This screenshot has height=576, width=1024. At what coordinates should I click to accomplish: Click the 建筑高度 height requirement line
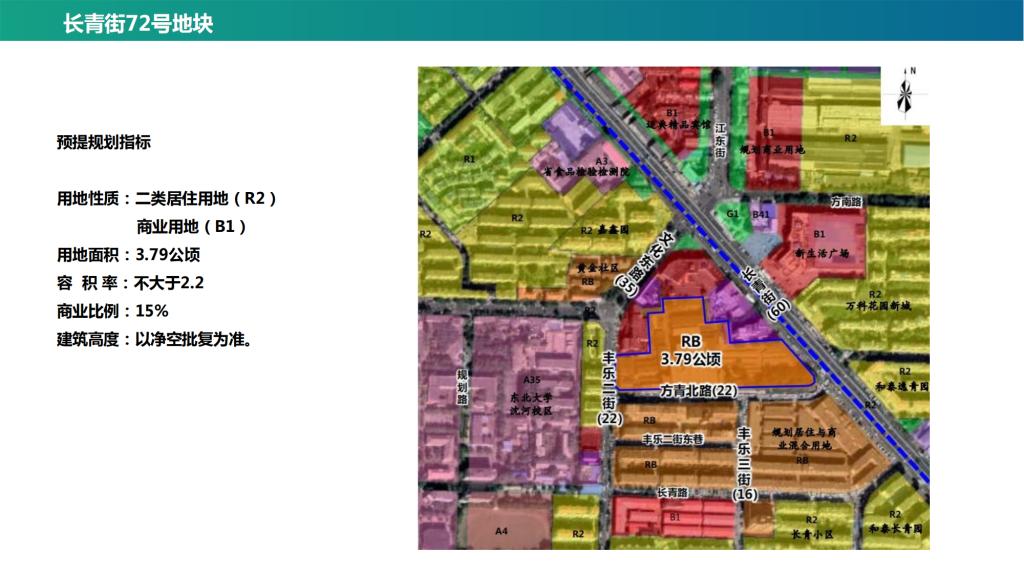[x=154, y=338]
